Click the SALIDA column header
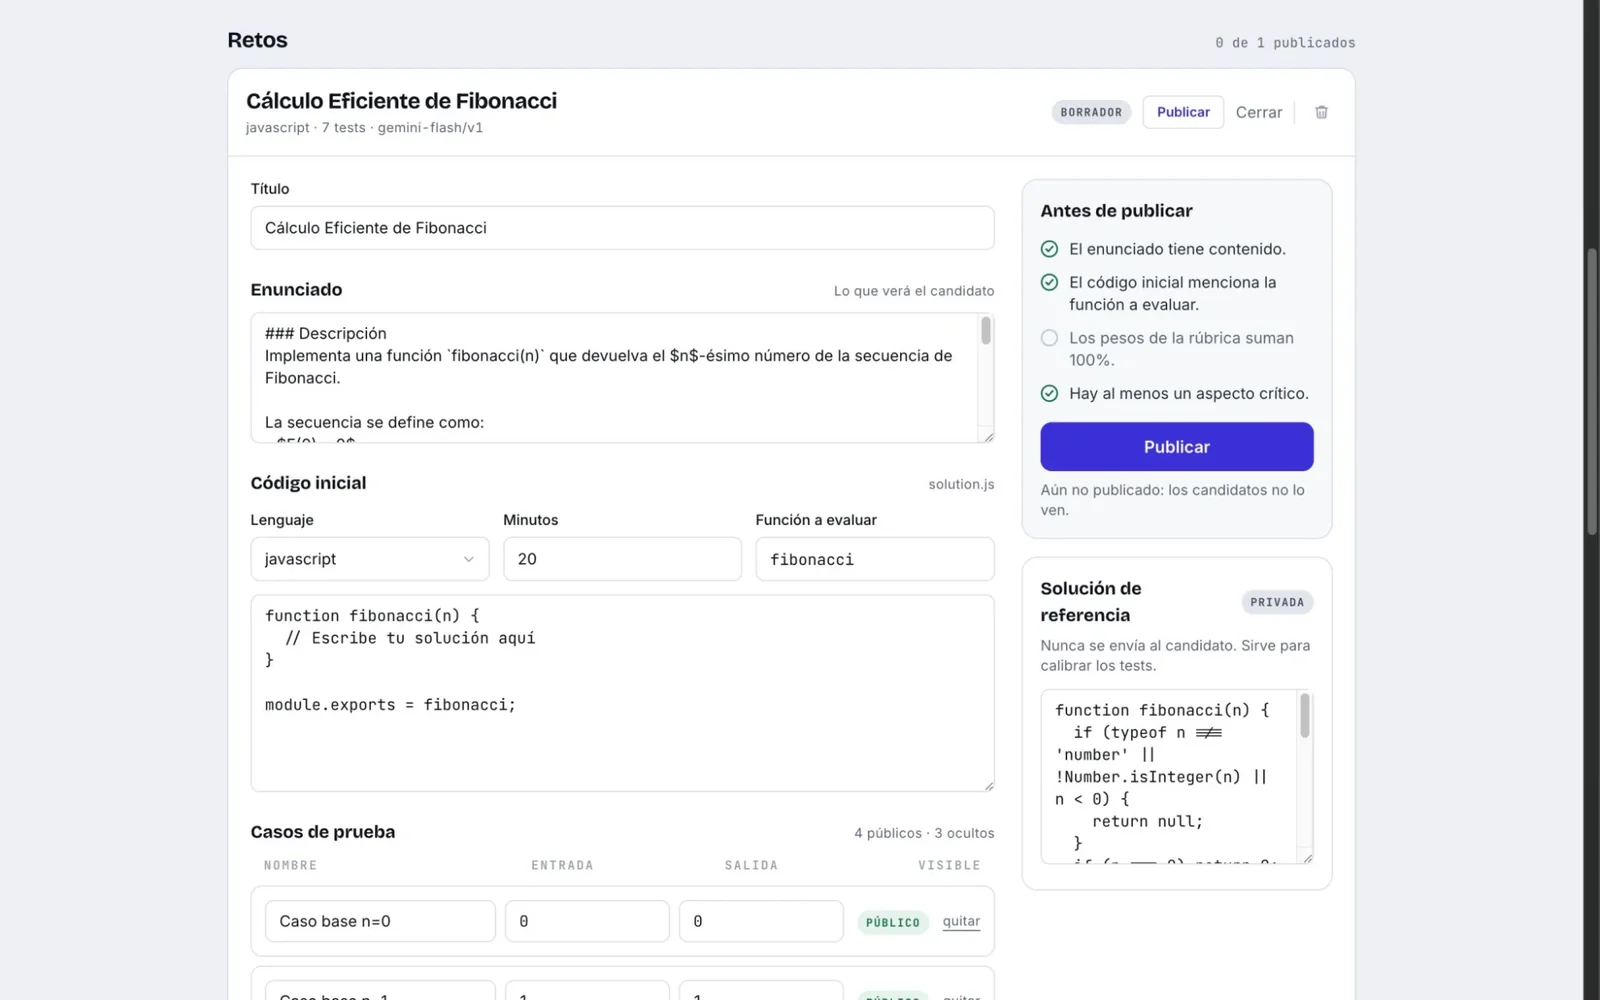Viewport: 1600px width, 1000px height. pyautogui.click(x=751, y=866)
